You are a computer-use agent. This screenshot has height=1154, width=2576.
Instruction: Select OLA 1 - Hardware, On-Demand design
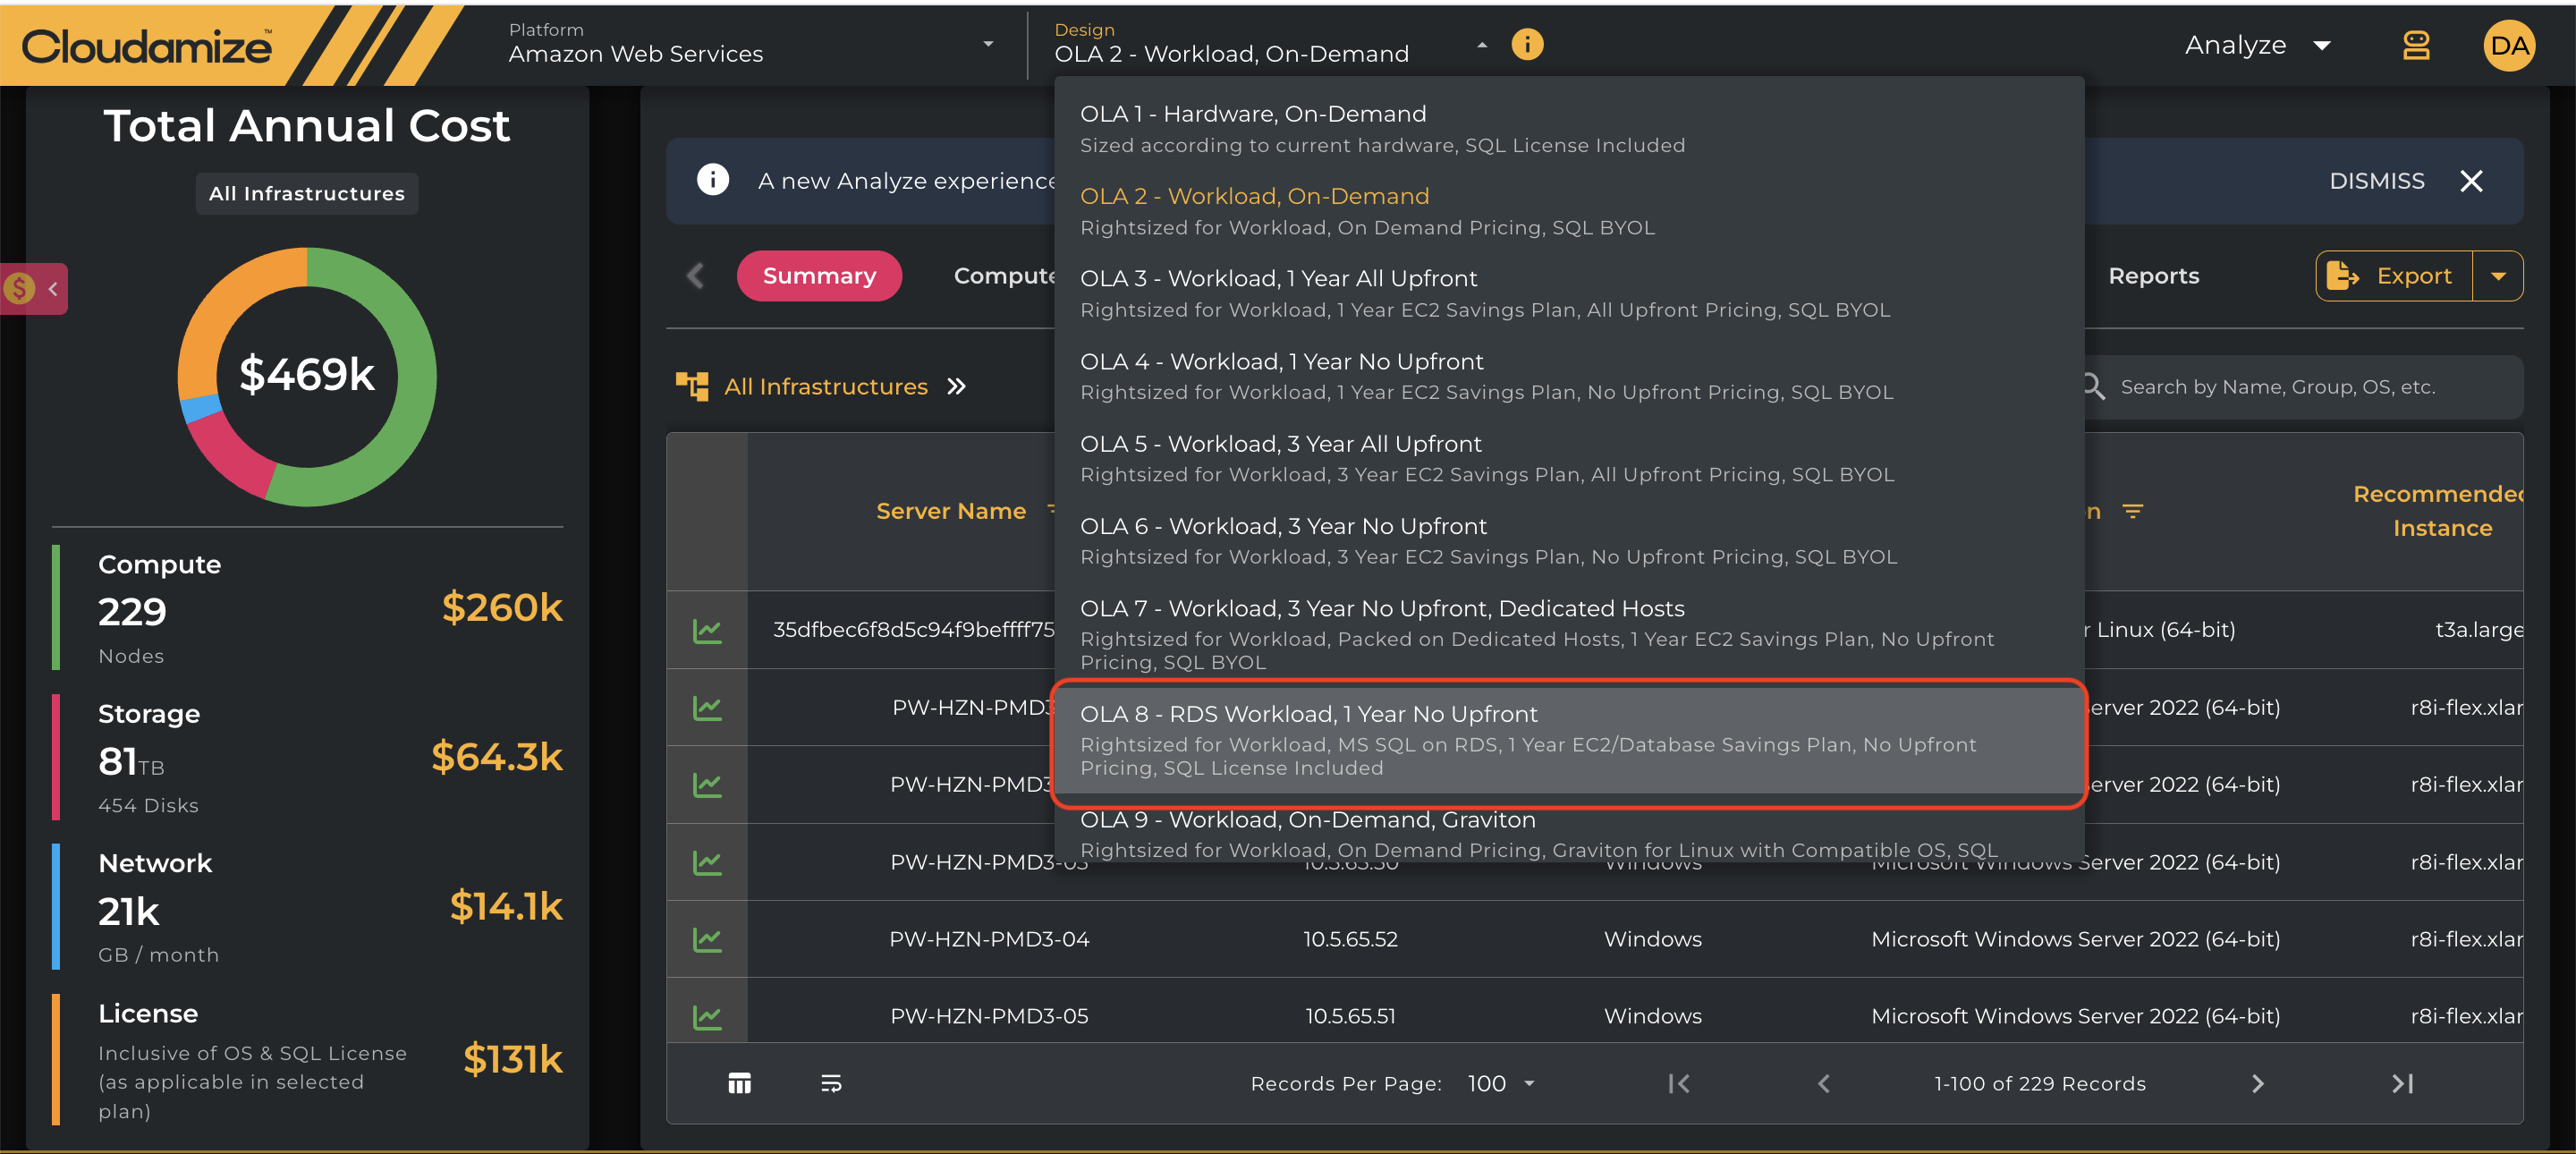1569,129
